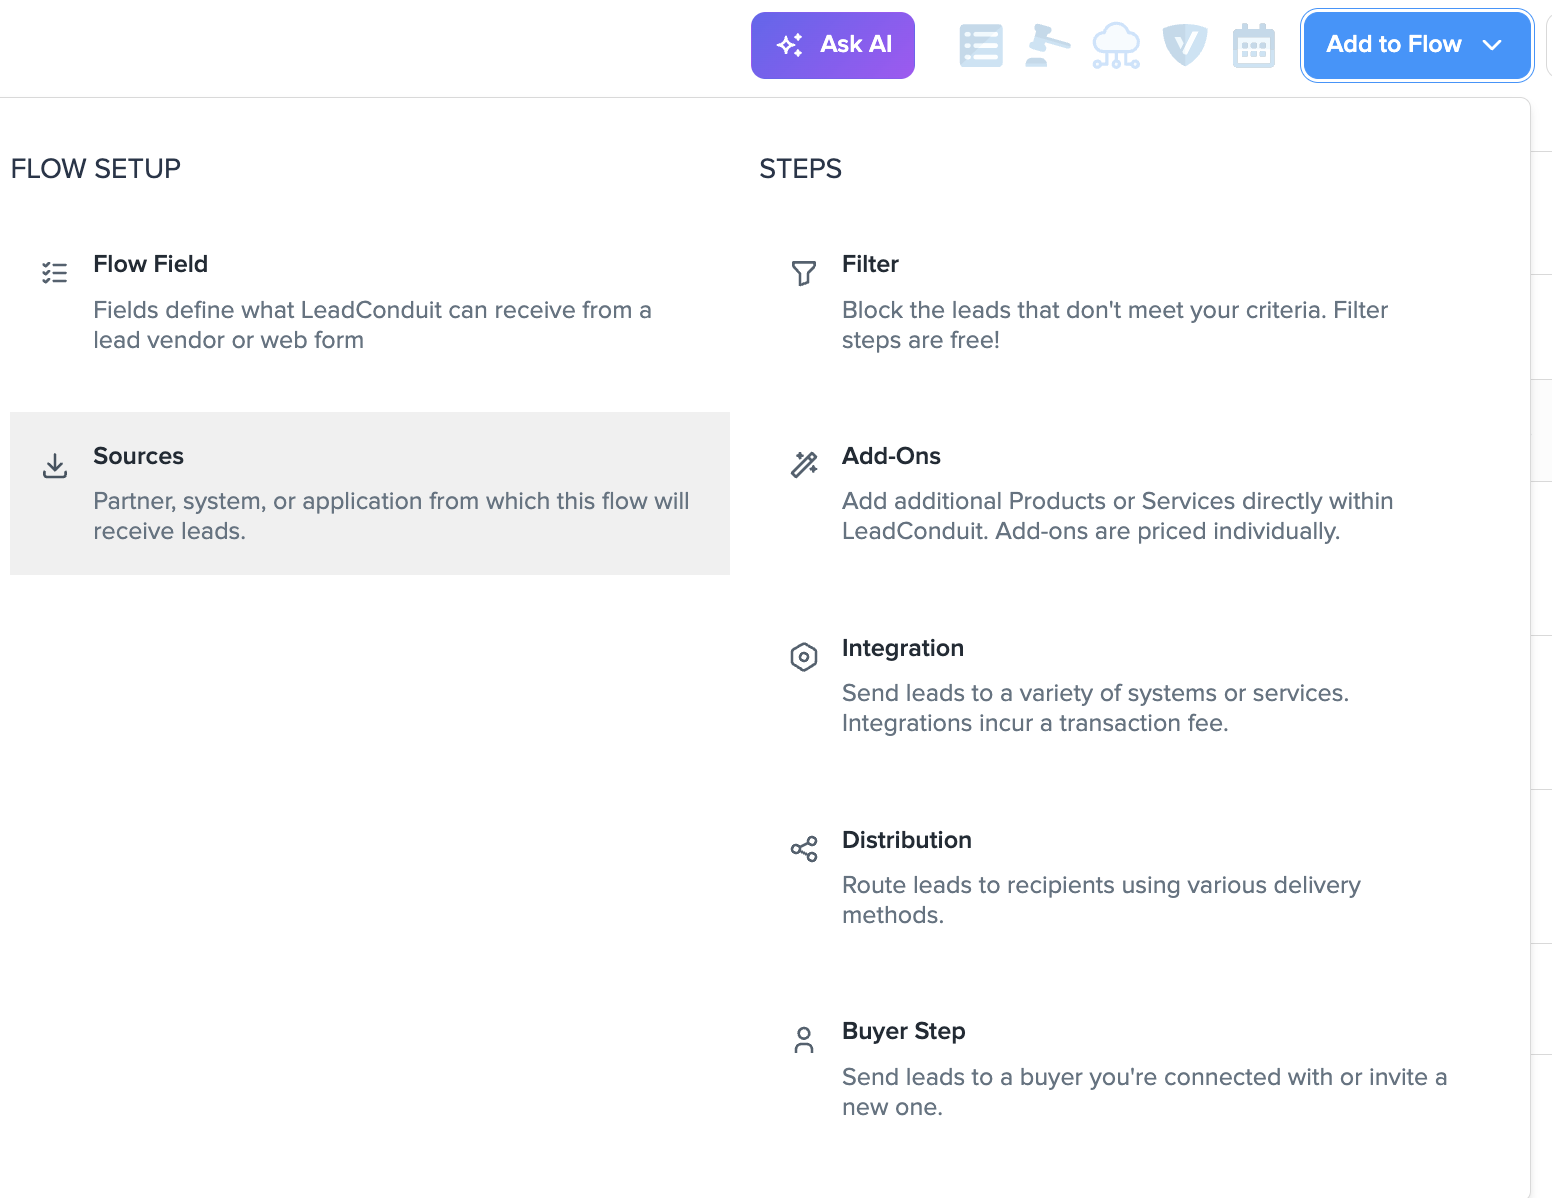The image size is (1552, 1198).
Task: Click the Integration hexagon icon
Action: point(804,657)
